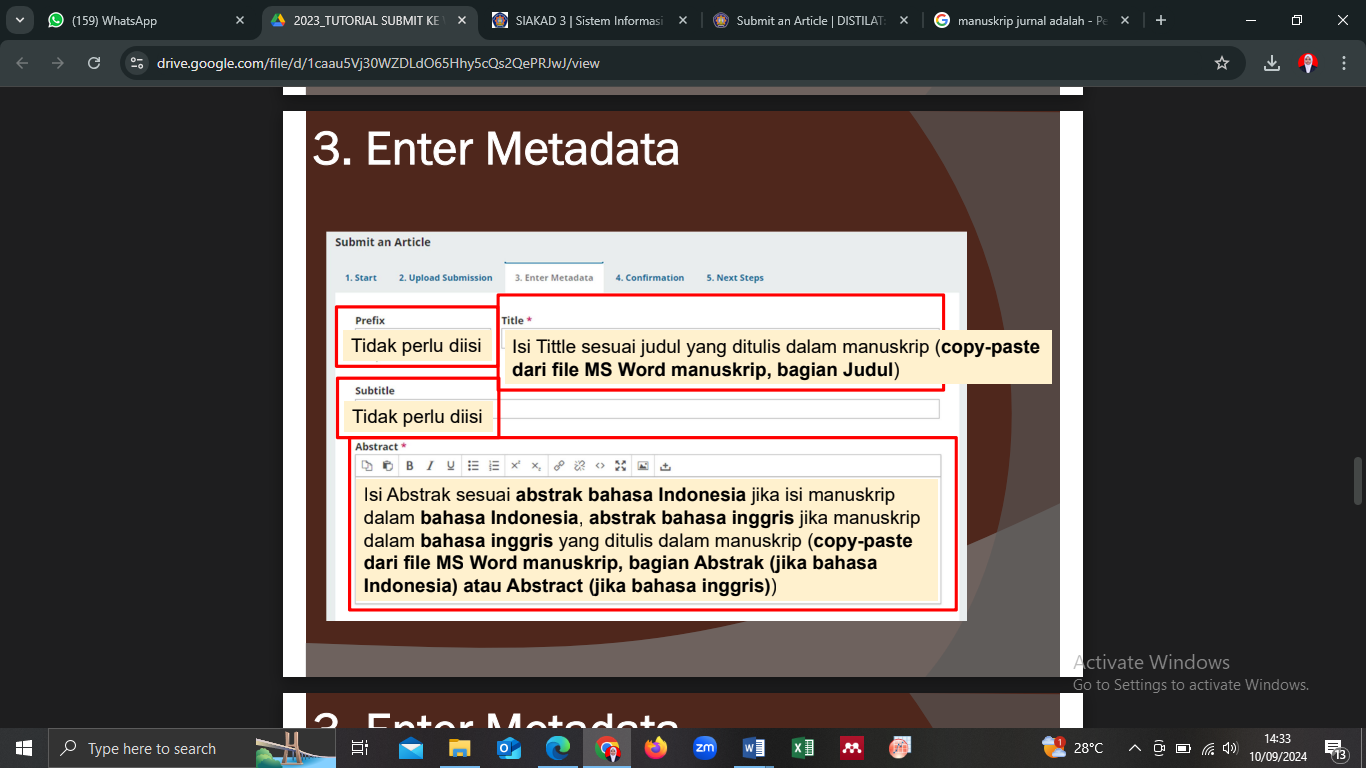This screenshot has height=768, width=1366.
Task: Click the 28°C weather widget
Action: click(x=1073, y=748)
